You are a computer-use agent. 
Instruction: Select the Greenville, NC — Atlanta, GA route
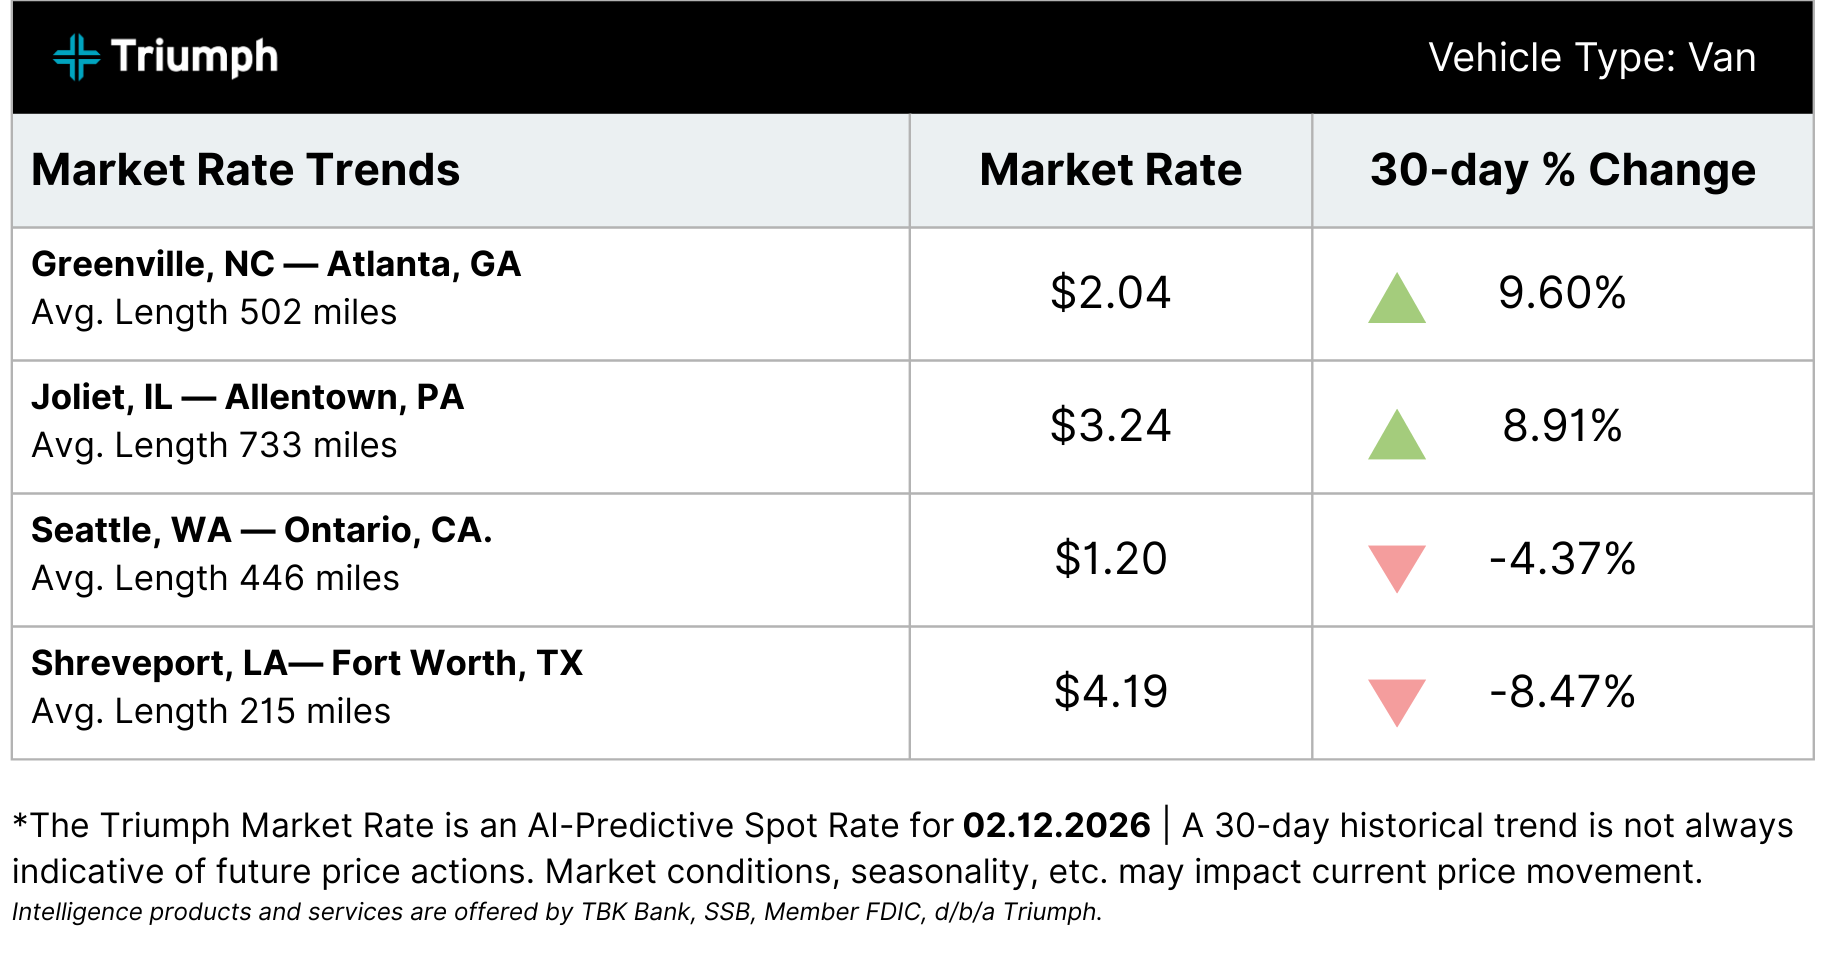click(x=276, y=264)
